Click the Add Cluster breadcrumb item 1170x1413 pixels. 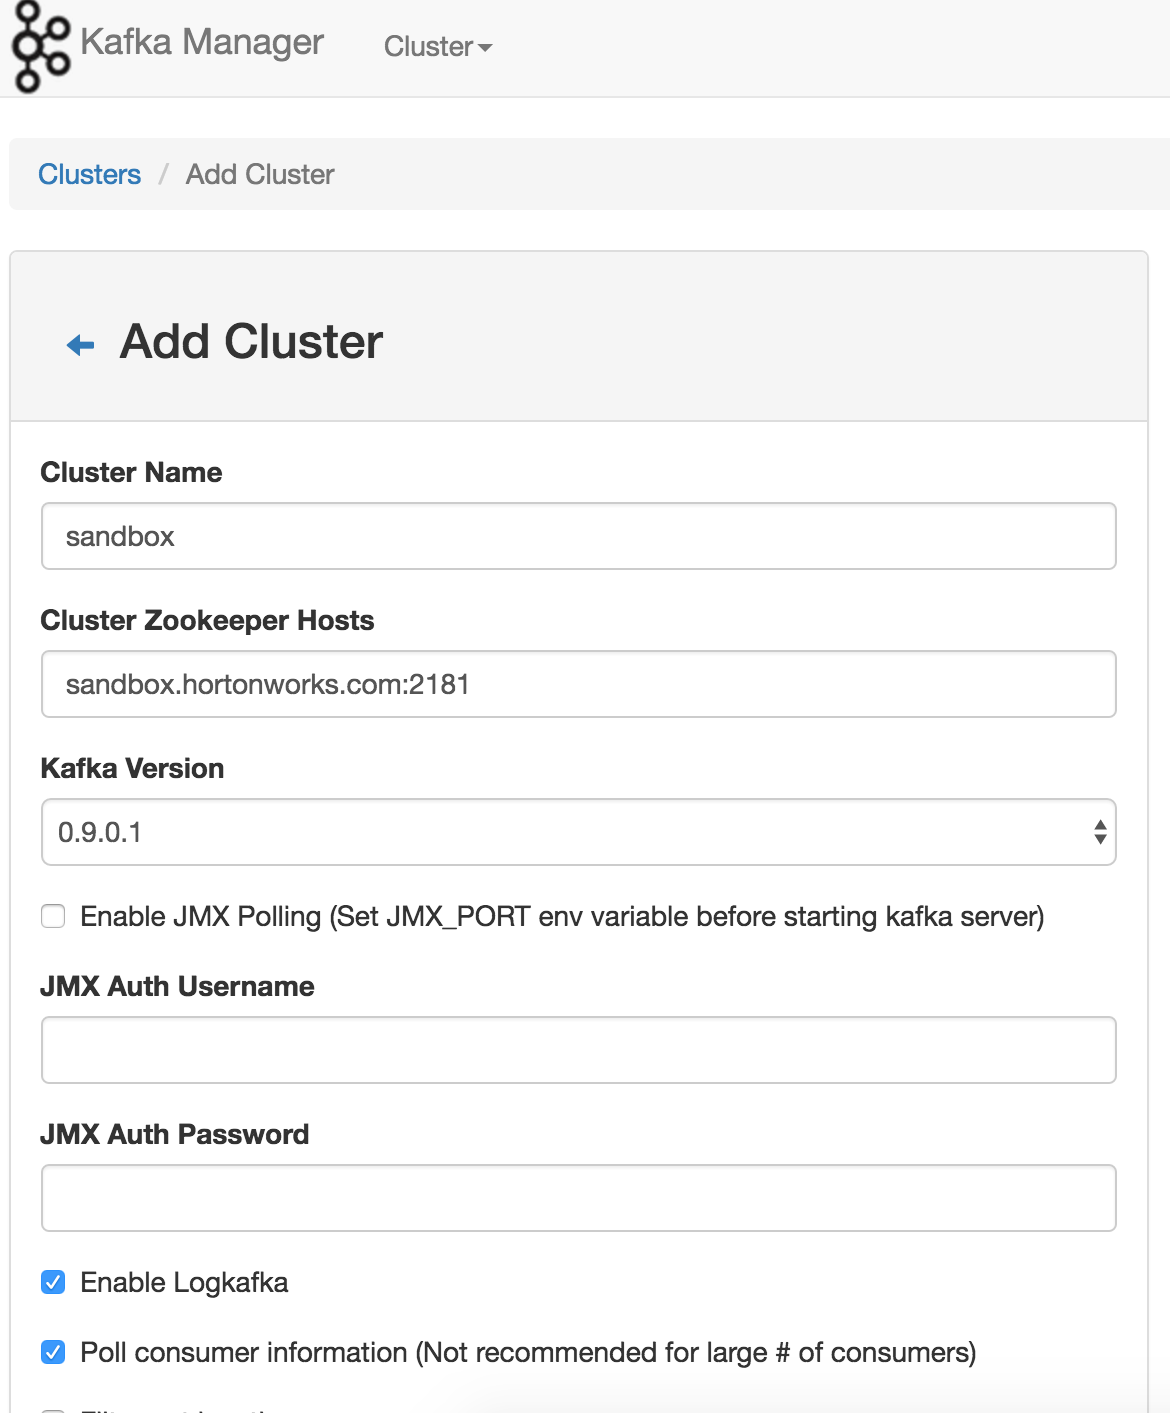(x=260, y=174)
